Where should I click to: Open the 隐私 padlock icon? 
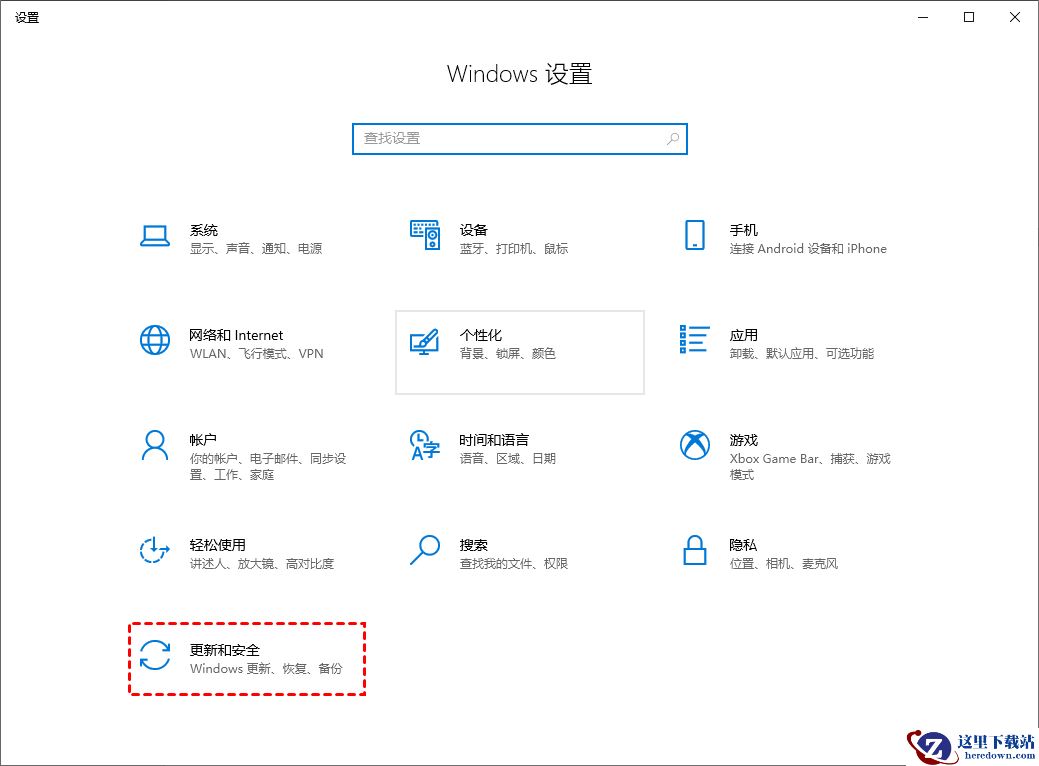[x=694, y=550]
